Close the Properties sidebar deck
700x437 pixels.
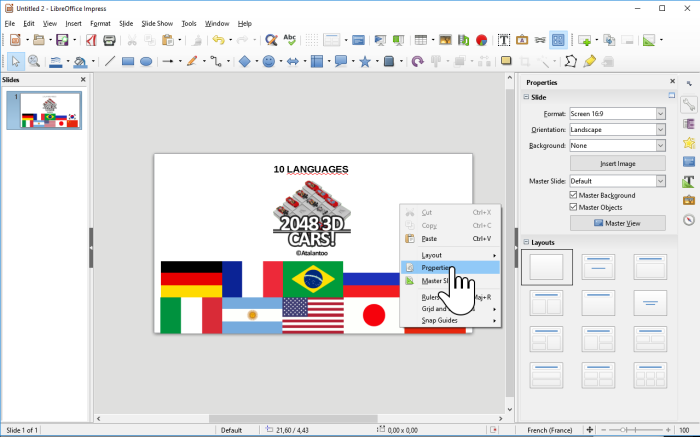[672, 81]
